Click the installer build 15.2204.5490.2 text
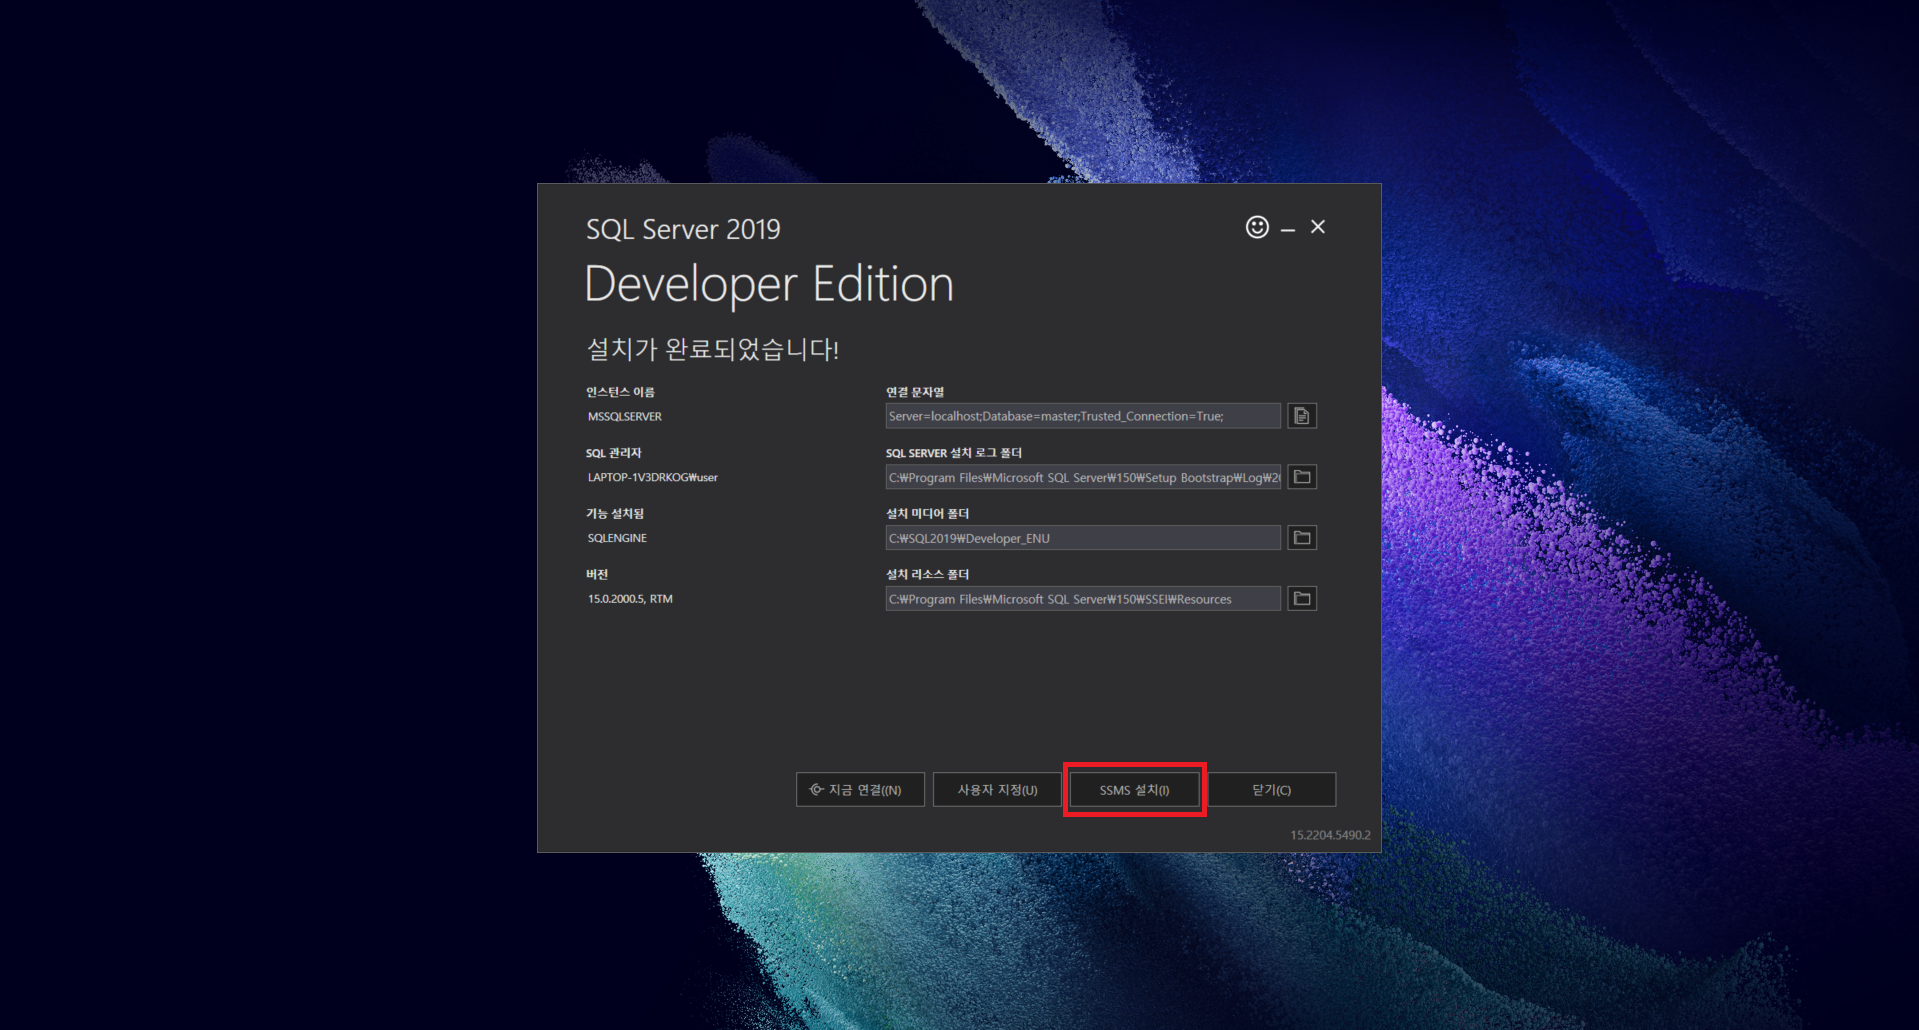1919x1030 pixels. [1330, 835]
